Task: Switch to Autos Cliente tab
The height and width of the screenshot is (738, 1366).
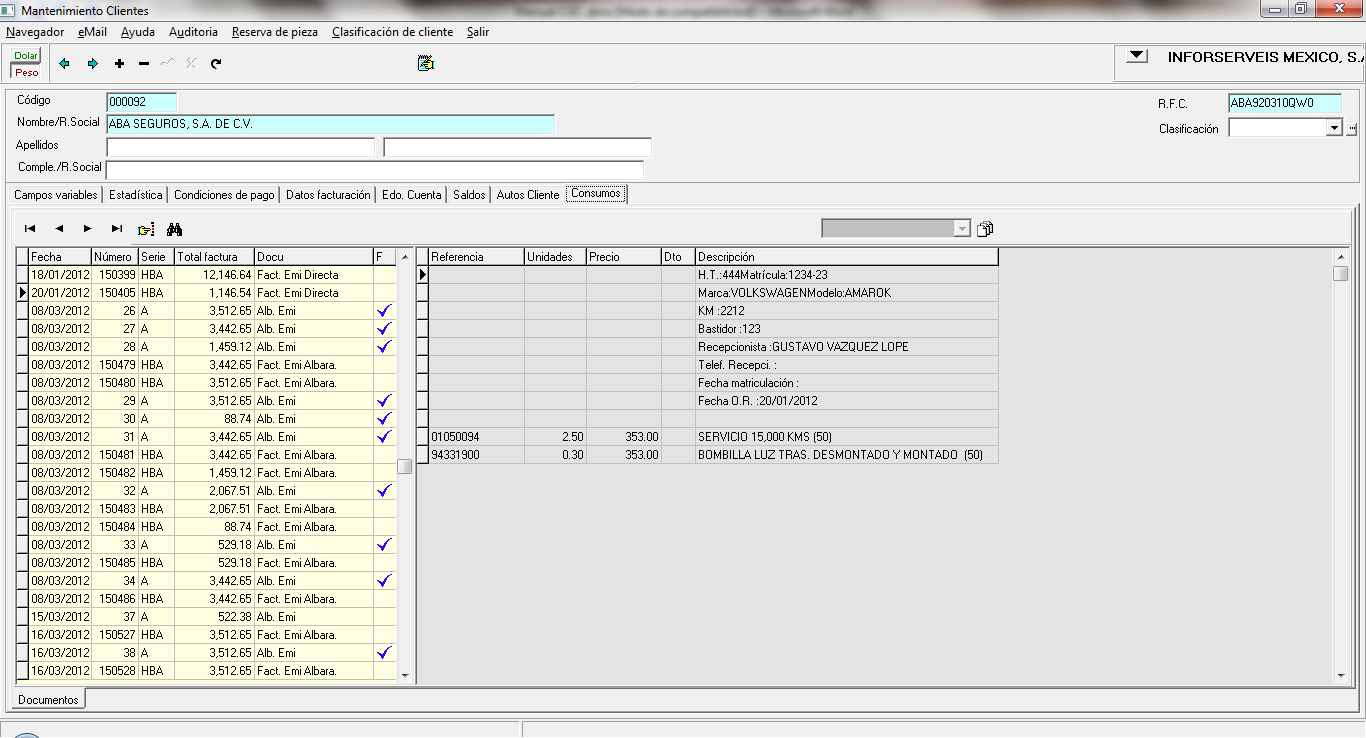Action: pyautogui.click(x=528, y=195)
